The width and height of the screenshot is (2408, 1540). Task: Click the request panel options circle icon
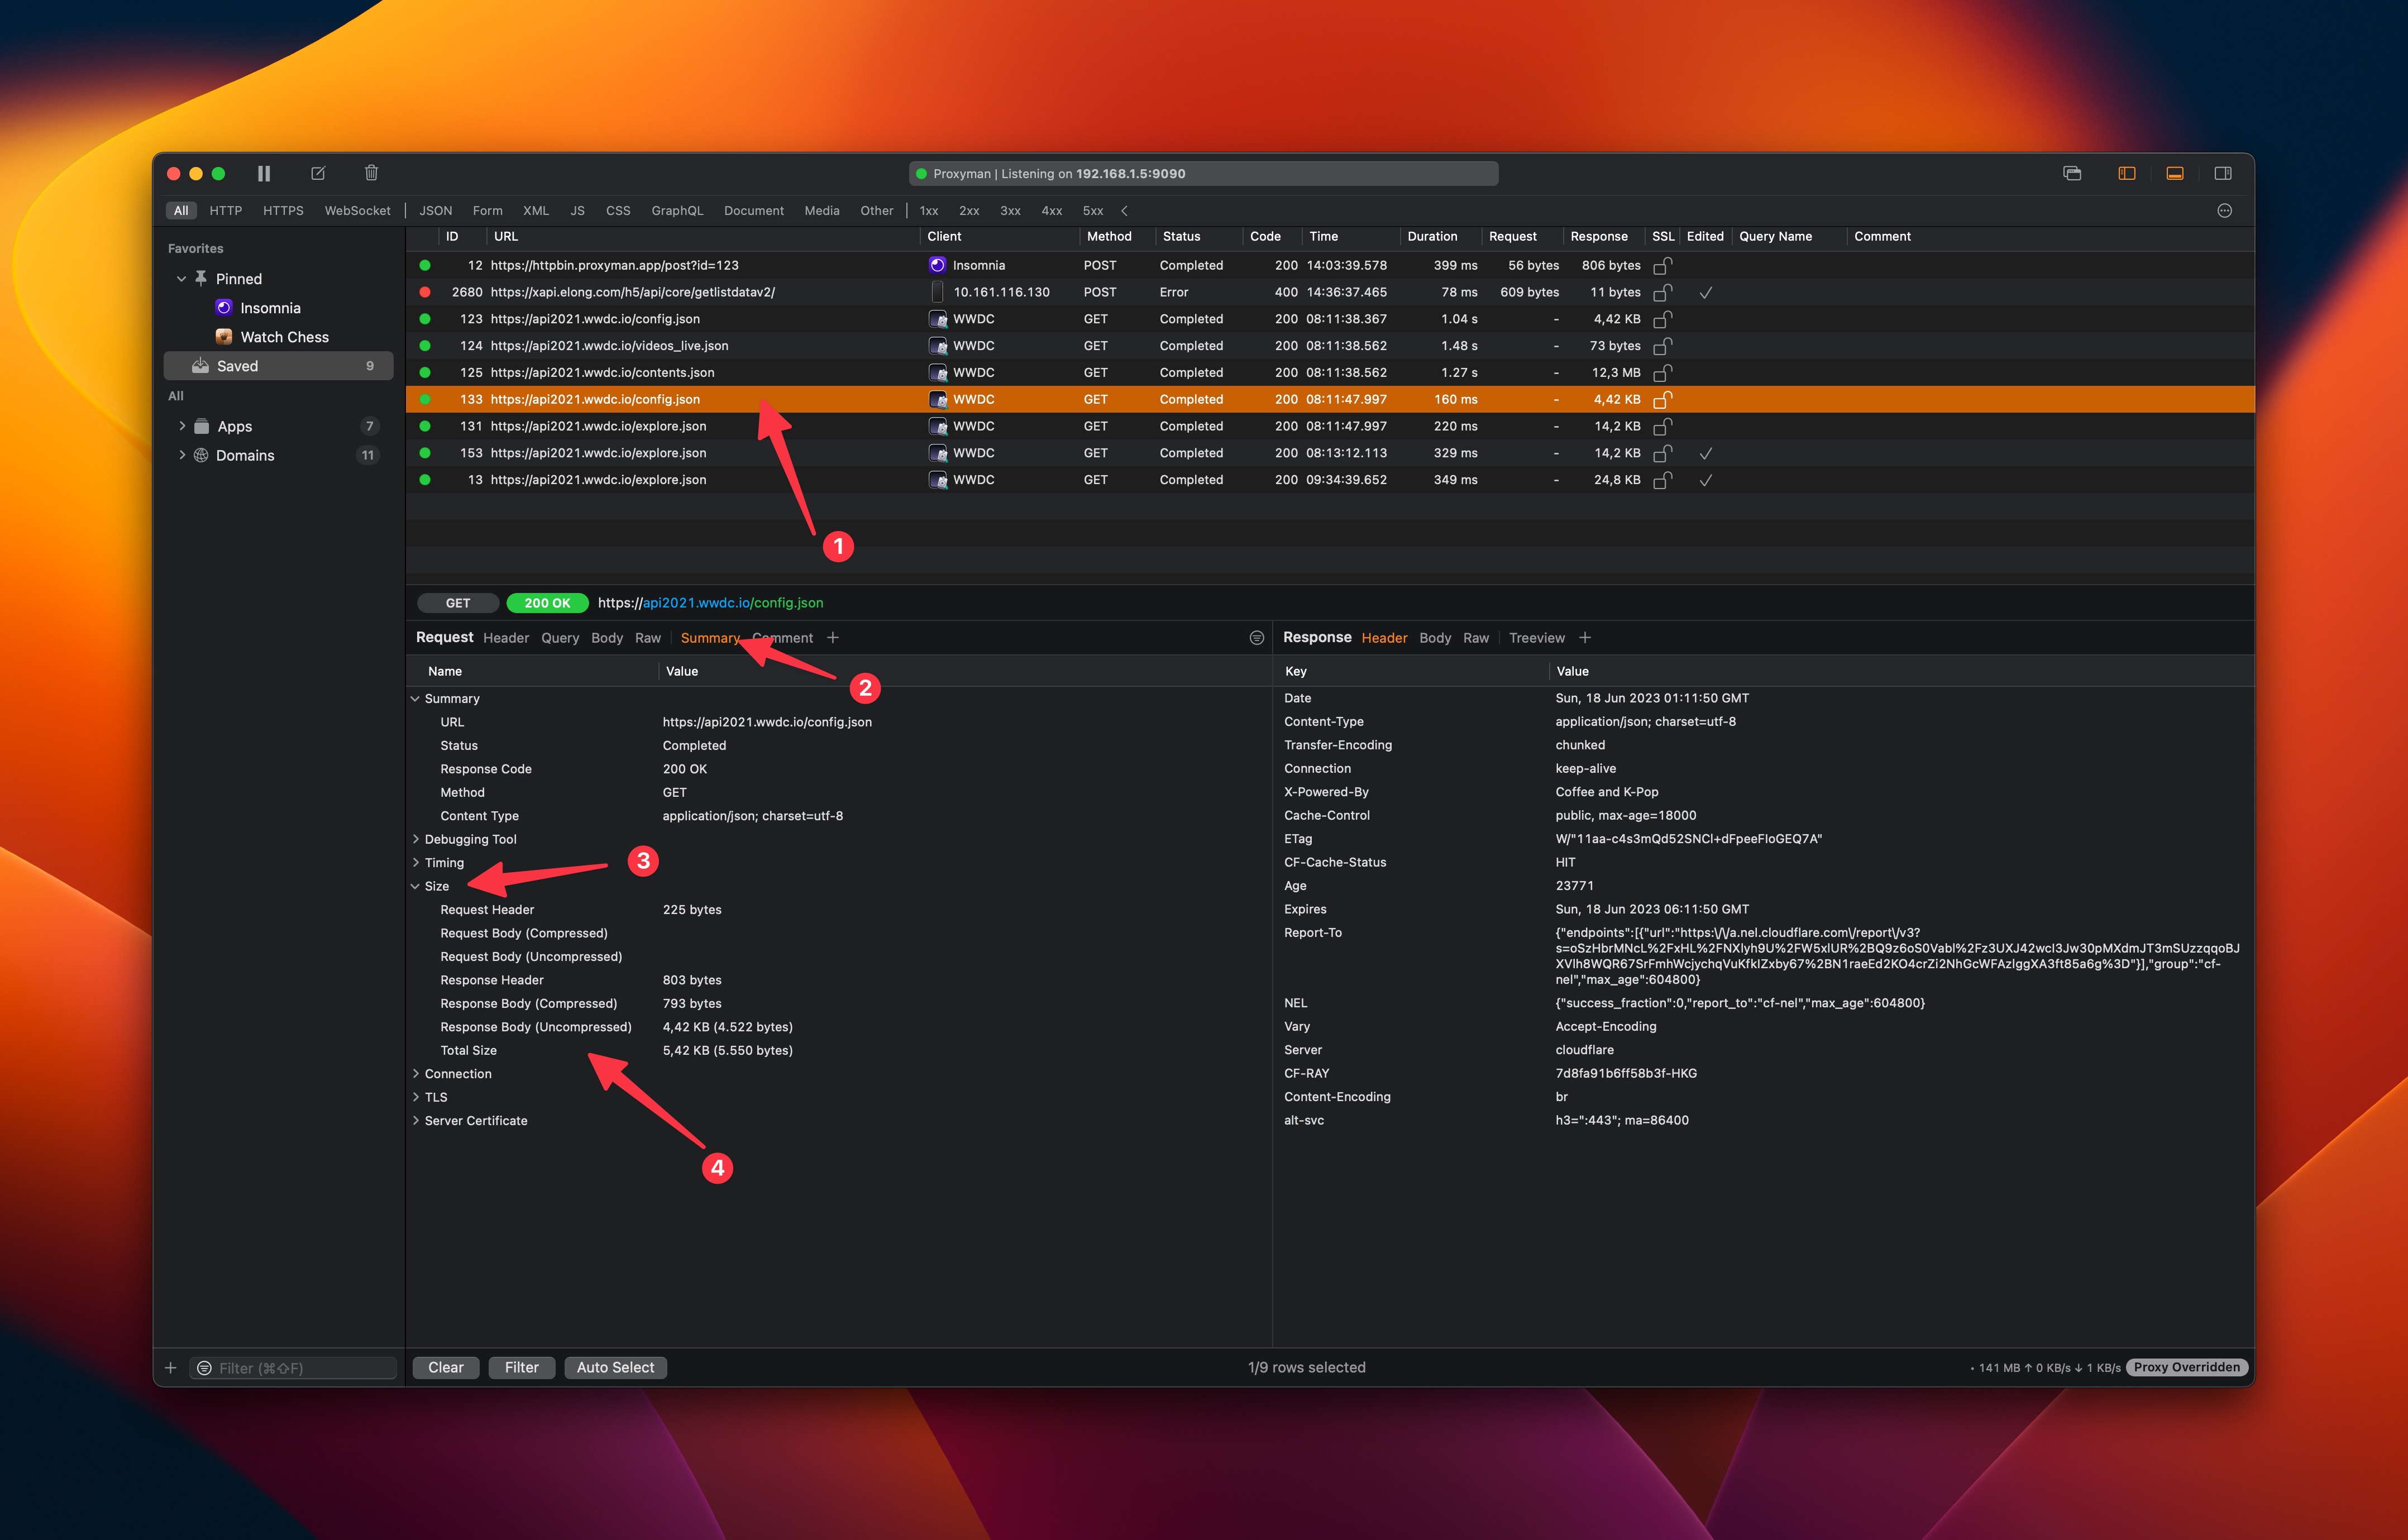point(1256,638)
